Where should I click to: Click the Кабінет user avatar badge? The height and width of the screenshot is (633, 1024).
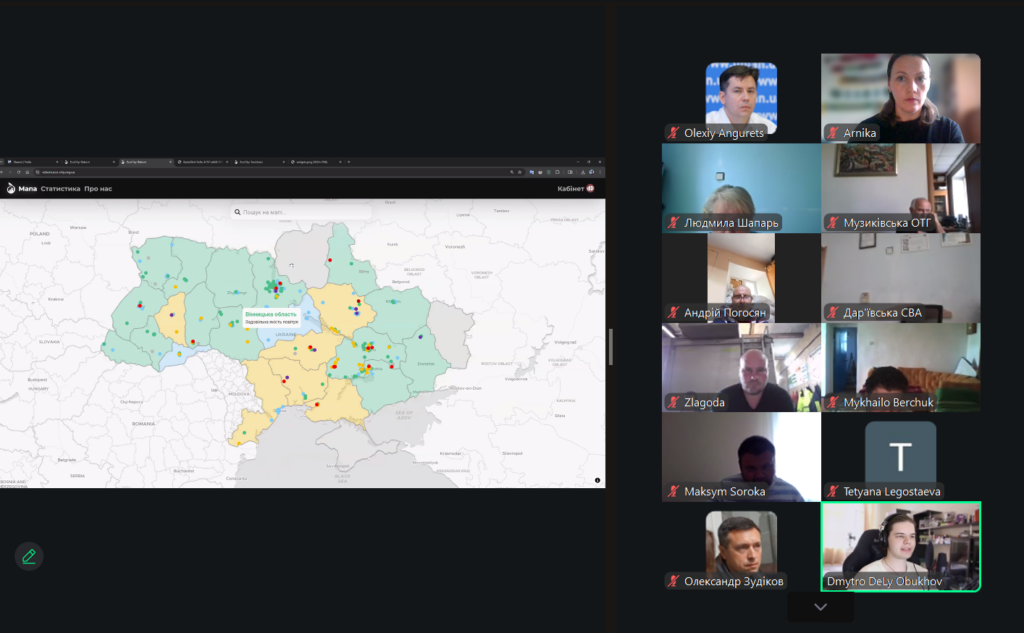click(x=590, y=188)
